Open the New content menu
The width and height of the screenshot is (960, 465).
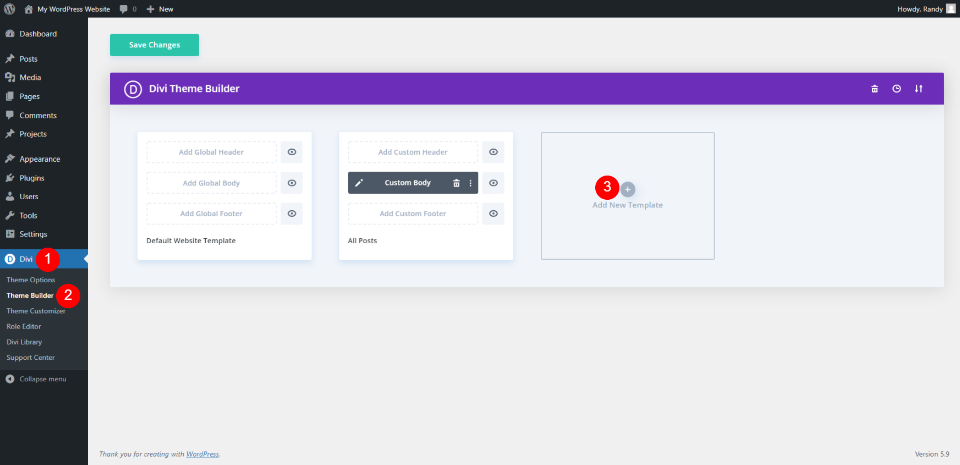[160, 9]
